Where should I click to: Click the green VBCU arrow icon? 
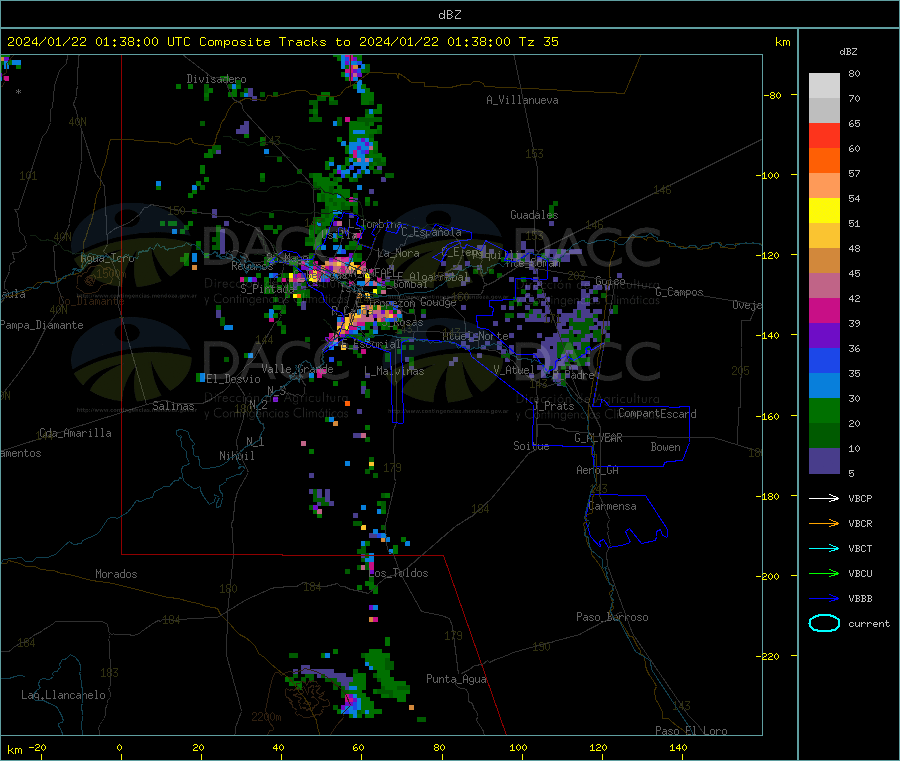[824, 573]
